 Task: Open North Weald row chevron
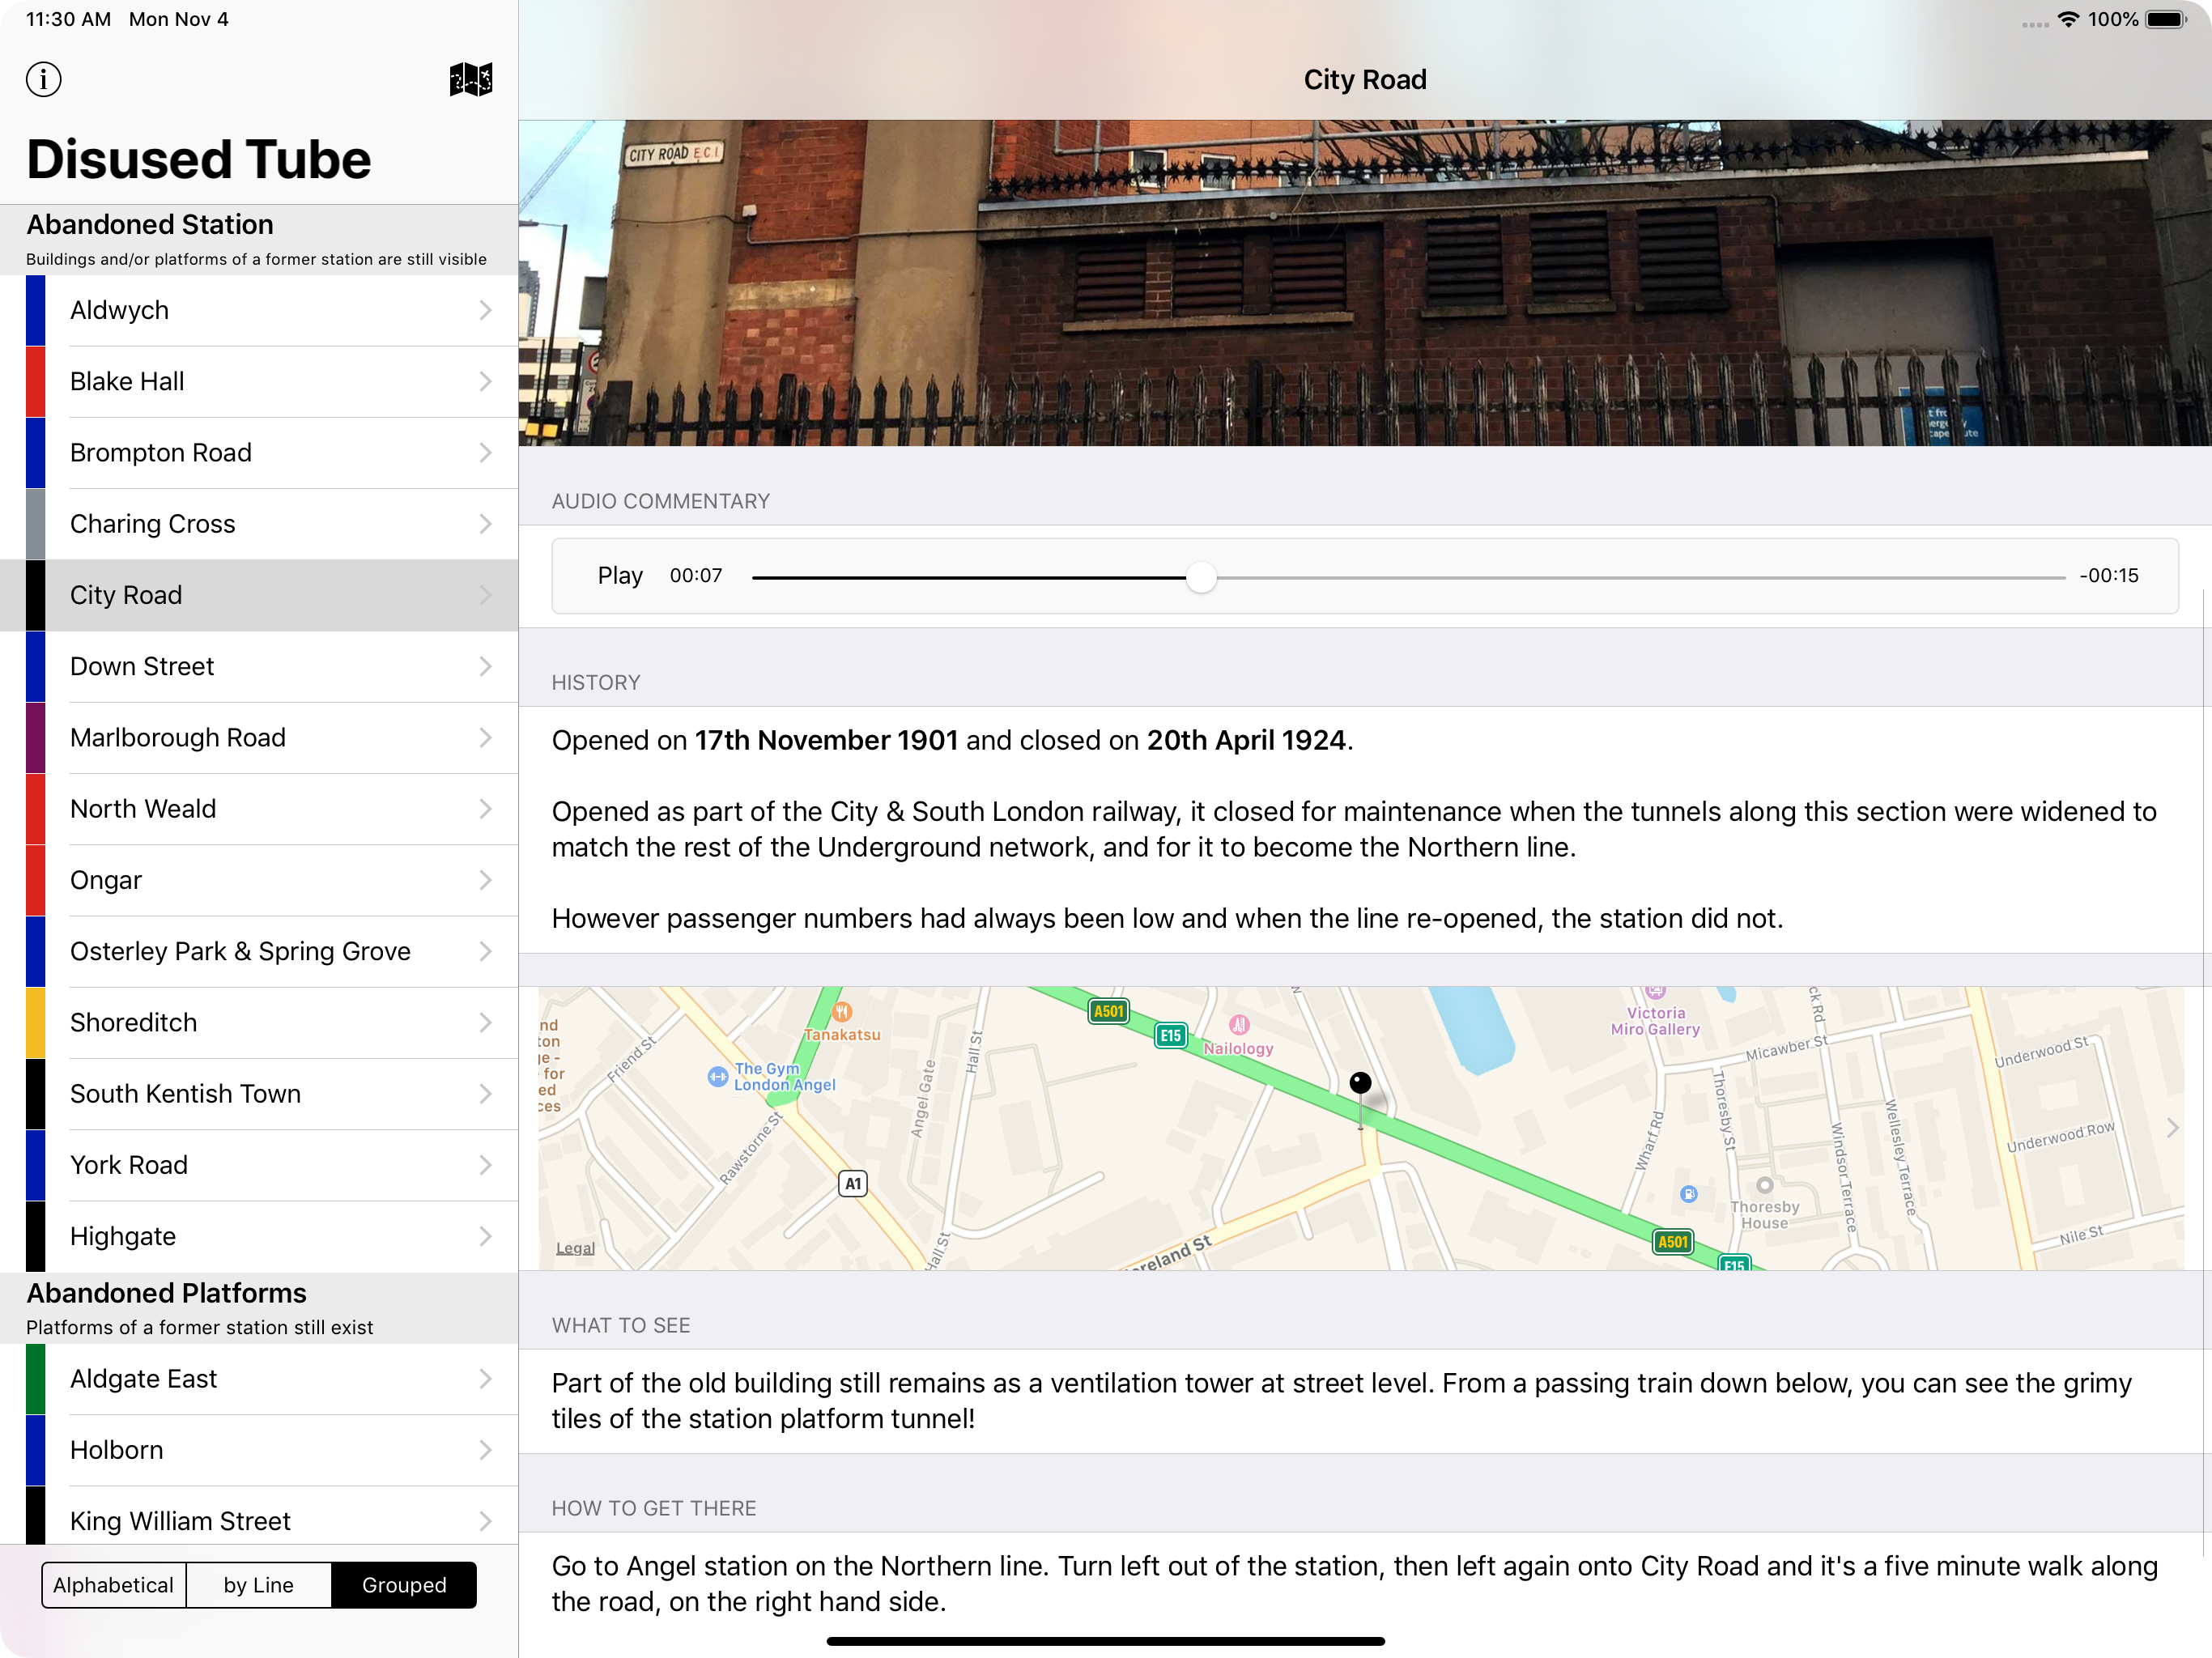[485, 809]
